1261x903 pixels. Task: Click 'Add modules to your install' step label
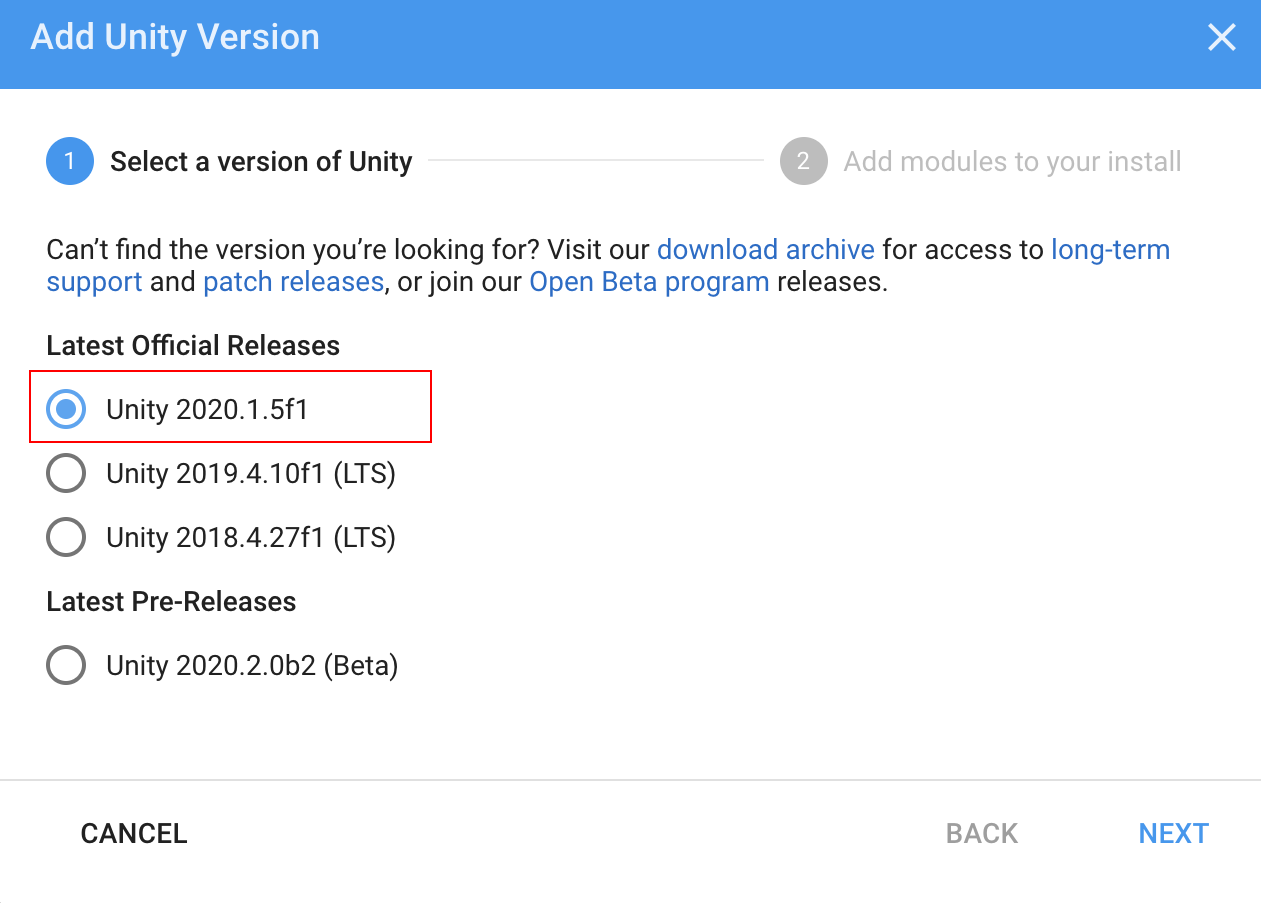pyautogui.click(x=1012, y=162)
